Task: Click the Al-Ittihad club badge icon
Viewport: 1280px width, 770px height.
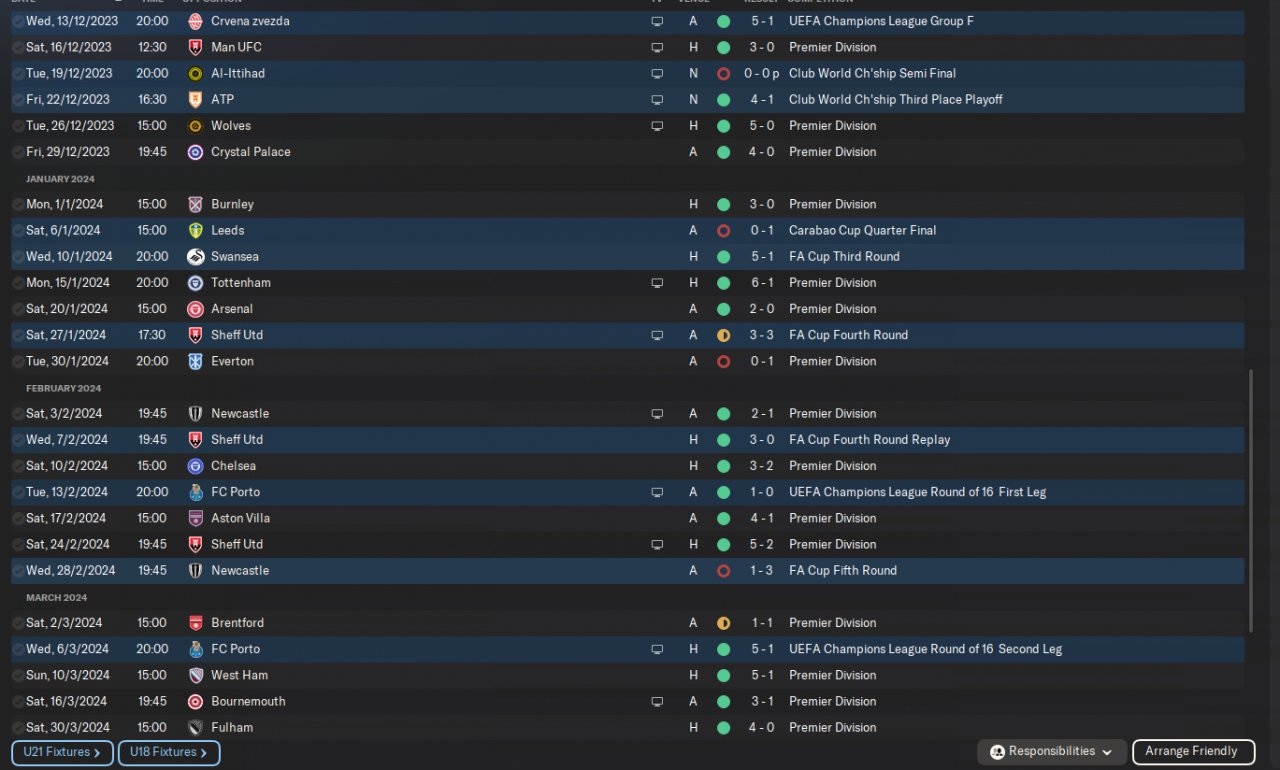Action: (195, 73)
